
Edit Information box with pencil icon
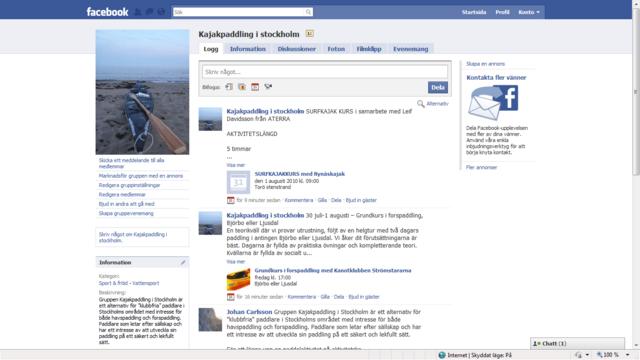183,262
